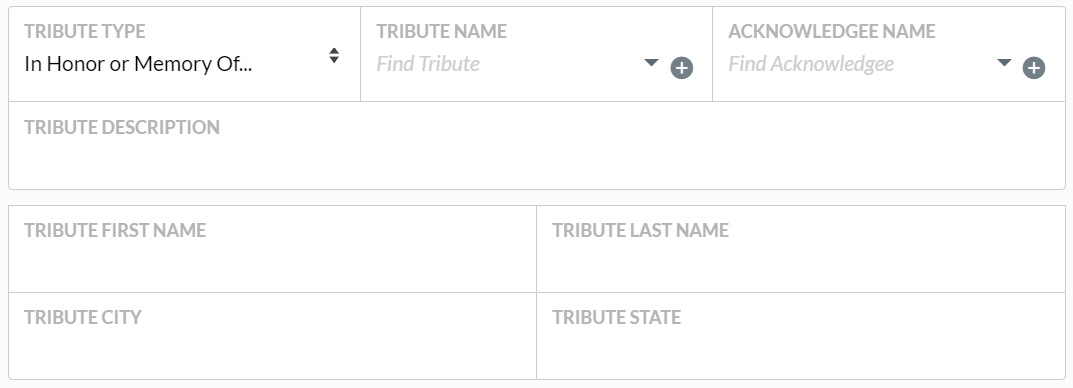Expand the Acknowledgee Name dropdown arrow
The image size is (1073, 388).
tap(1004, 63)
